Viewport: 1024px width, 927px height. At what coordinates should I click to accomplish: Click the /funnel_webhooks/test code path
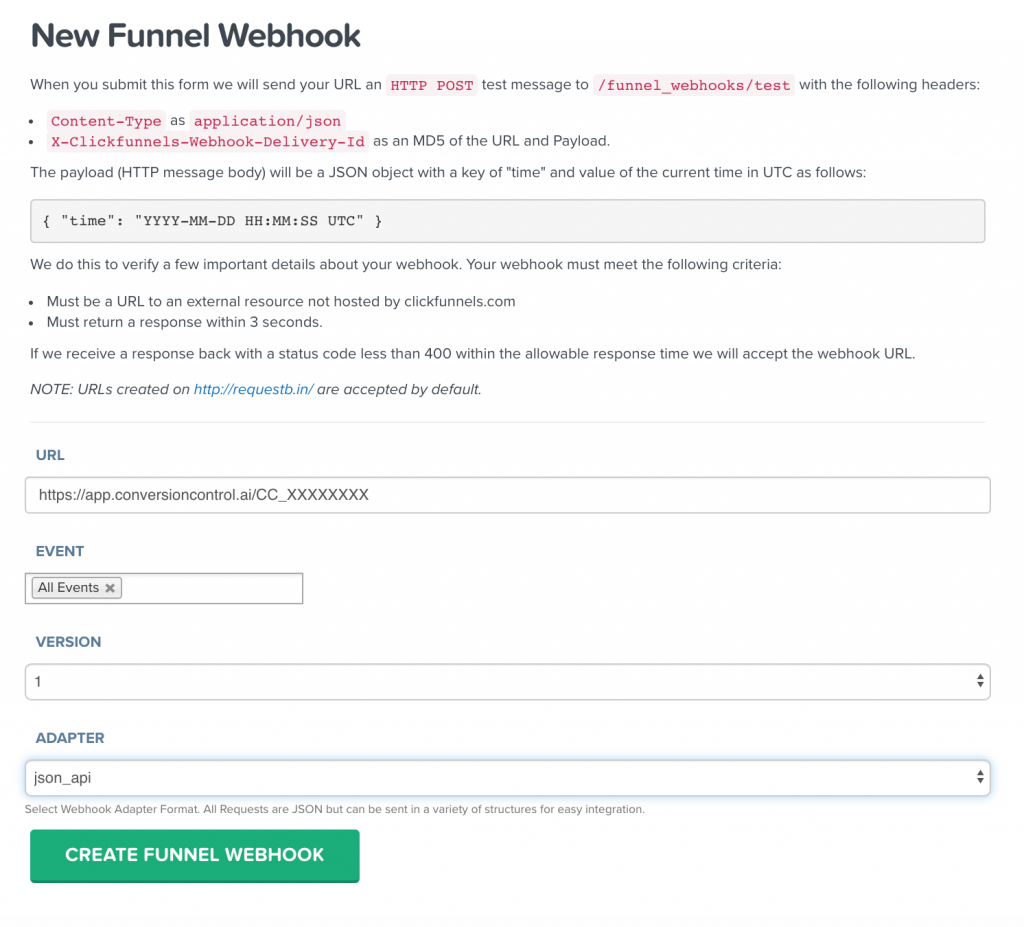(x=693, y=85)
